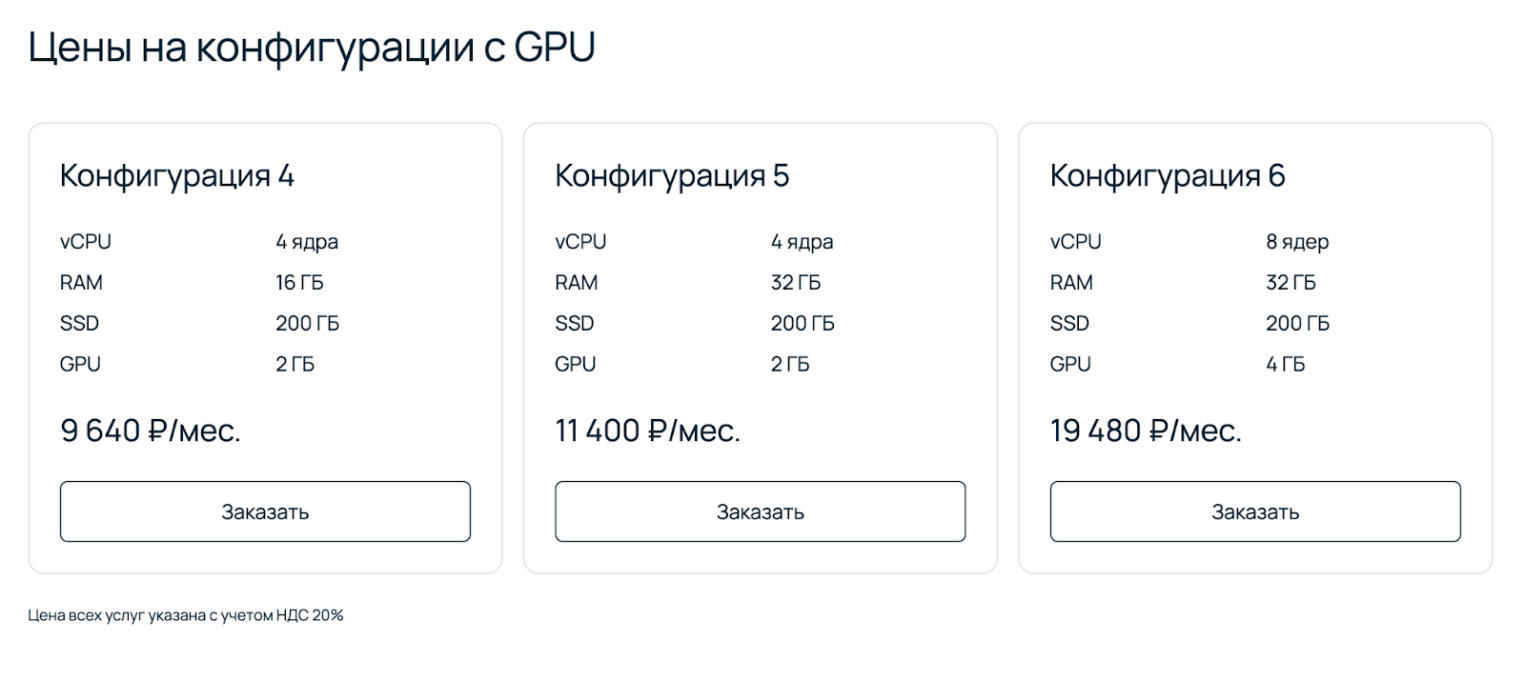Click the page title Цены на конфигурации с GPU
This screenshot has width=1525, height=681.
[x=313, y=43]
